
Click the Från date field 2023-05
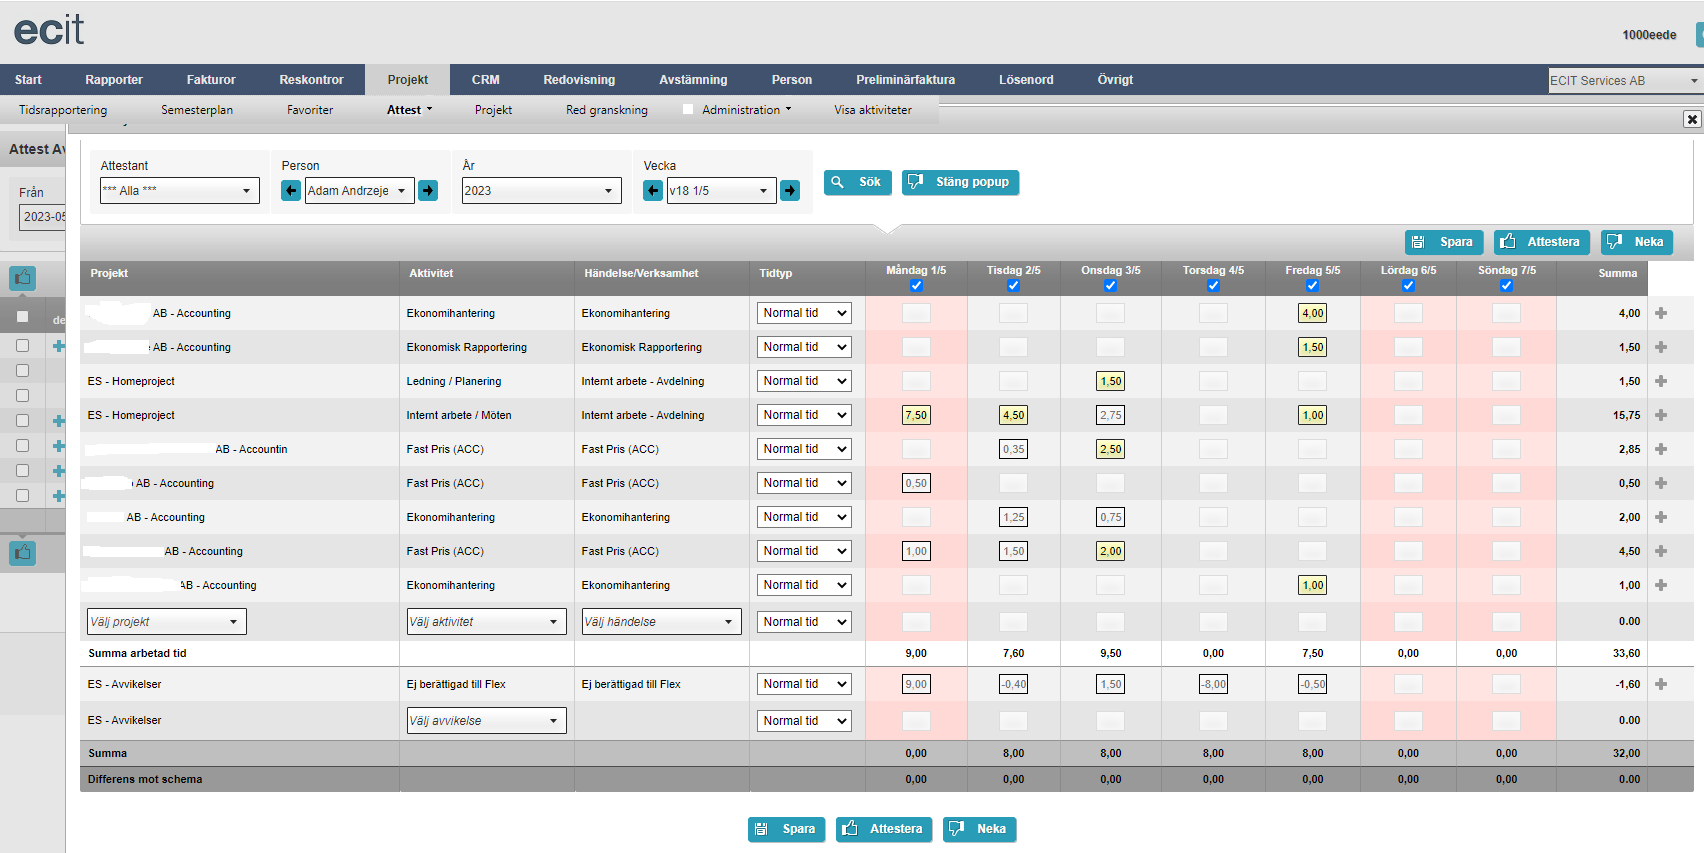[x=42, y=217]
